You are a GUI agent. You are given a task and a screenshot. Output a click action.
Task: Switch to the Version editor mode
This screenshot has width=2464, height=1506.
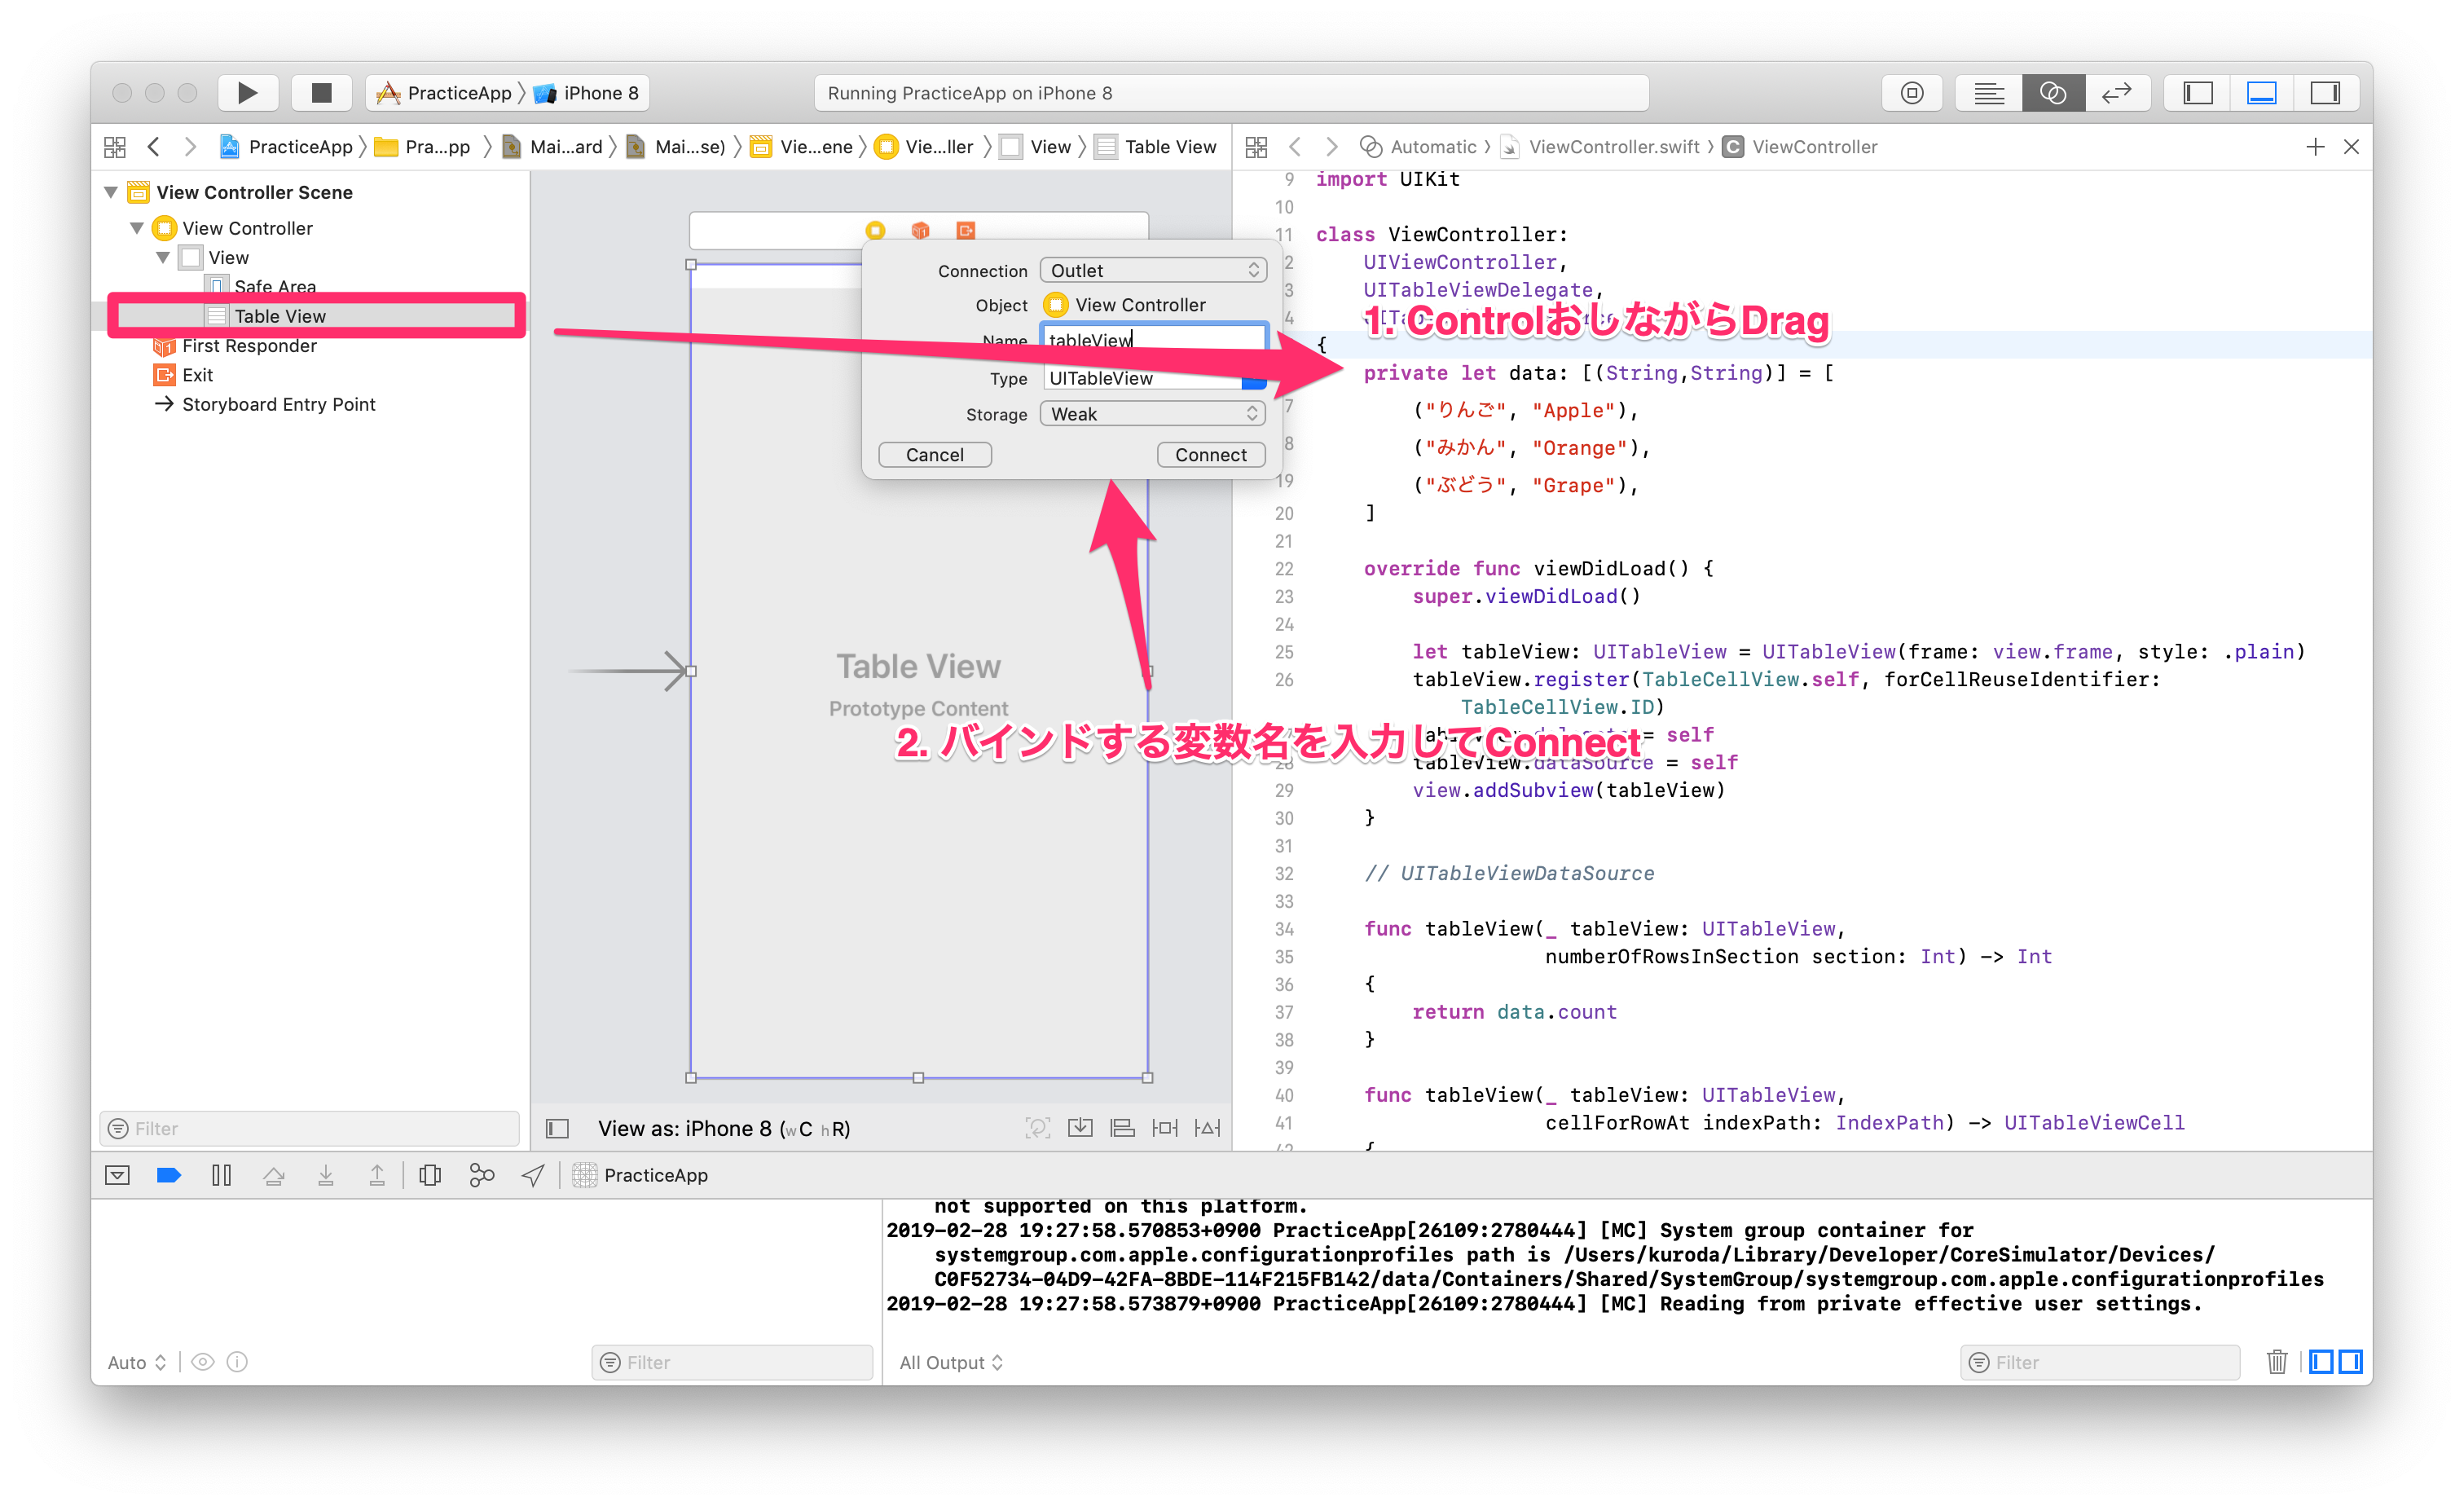2116,93
